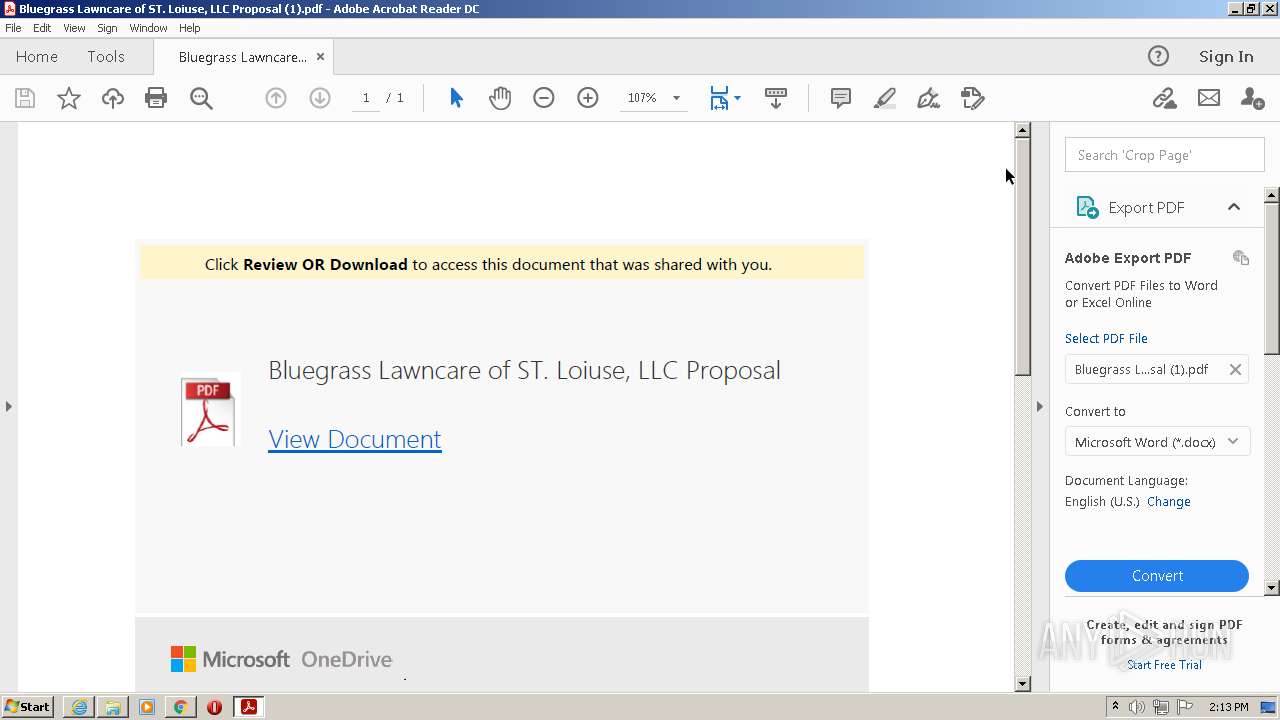This screenshot has height=720, width=1280.
Task: Open the Windows Start menu
Action: point(28,707)
